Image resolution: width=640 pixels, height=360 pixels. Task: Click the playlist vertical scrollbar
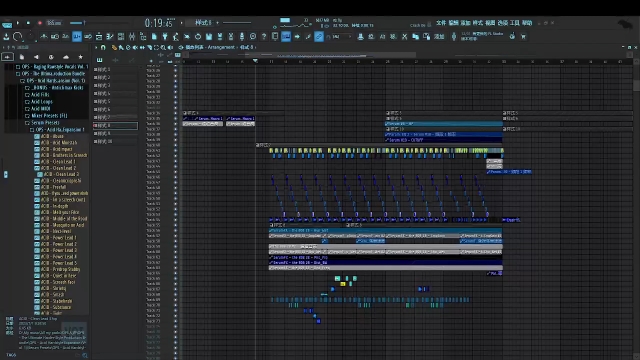tap(636, 86)
